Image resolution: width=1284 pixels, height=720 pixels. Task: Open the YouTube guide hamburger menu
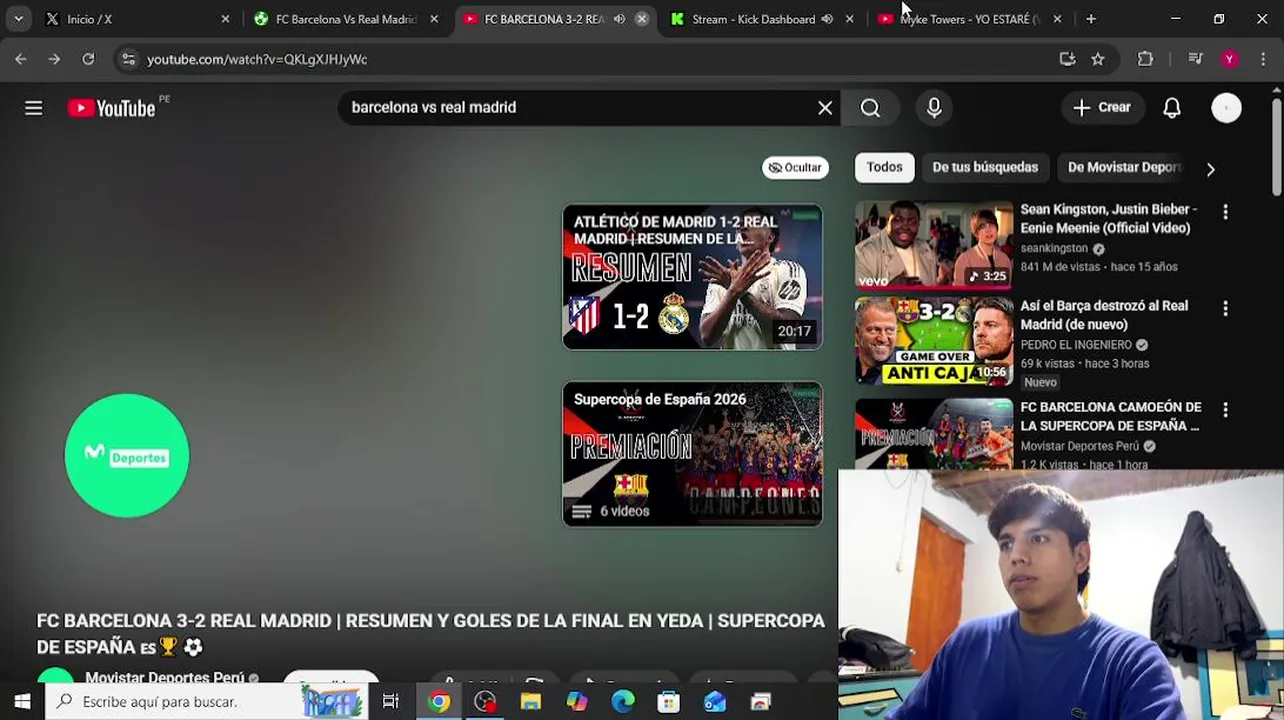(34, 108)
